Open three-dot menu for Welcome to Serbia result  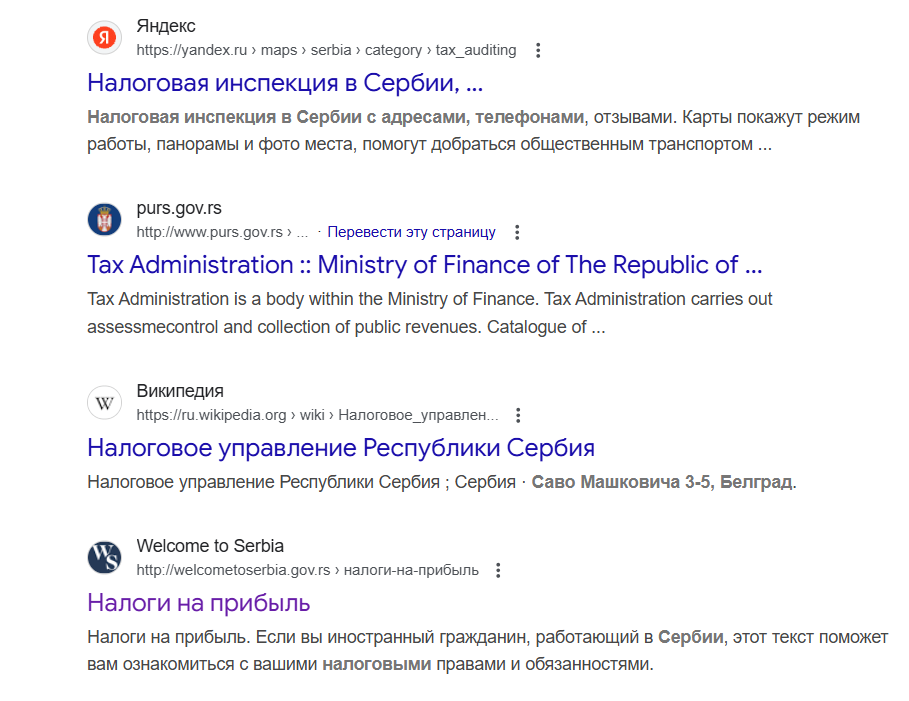click(x=498, y=571)
